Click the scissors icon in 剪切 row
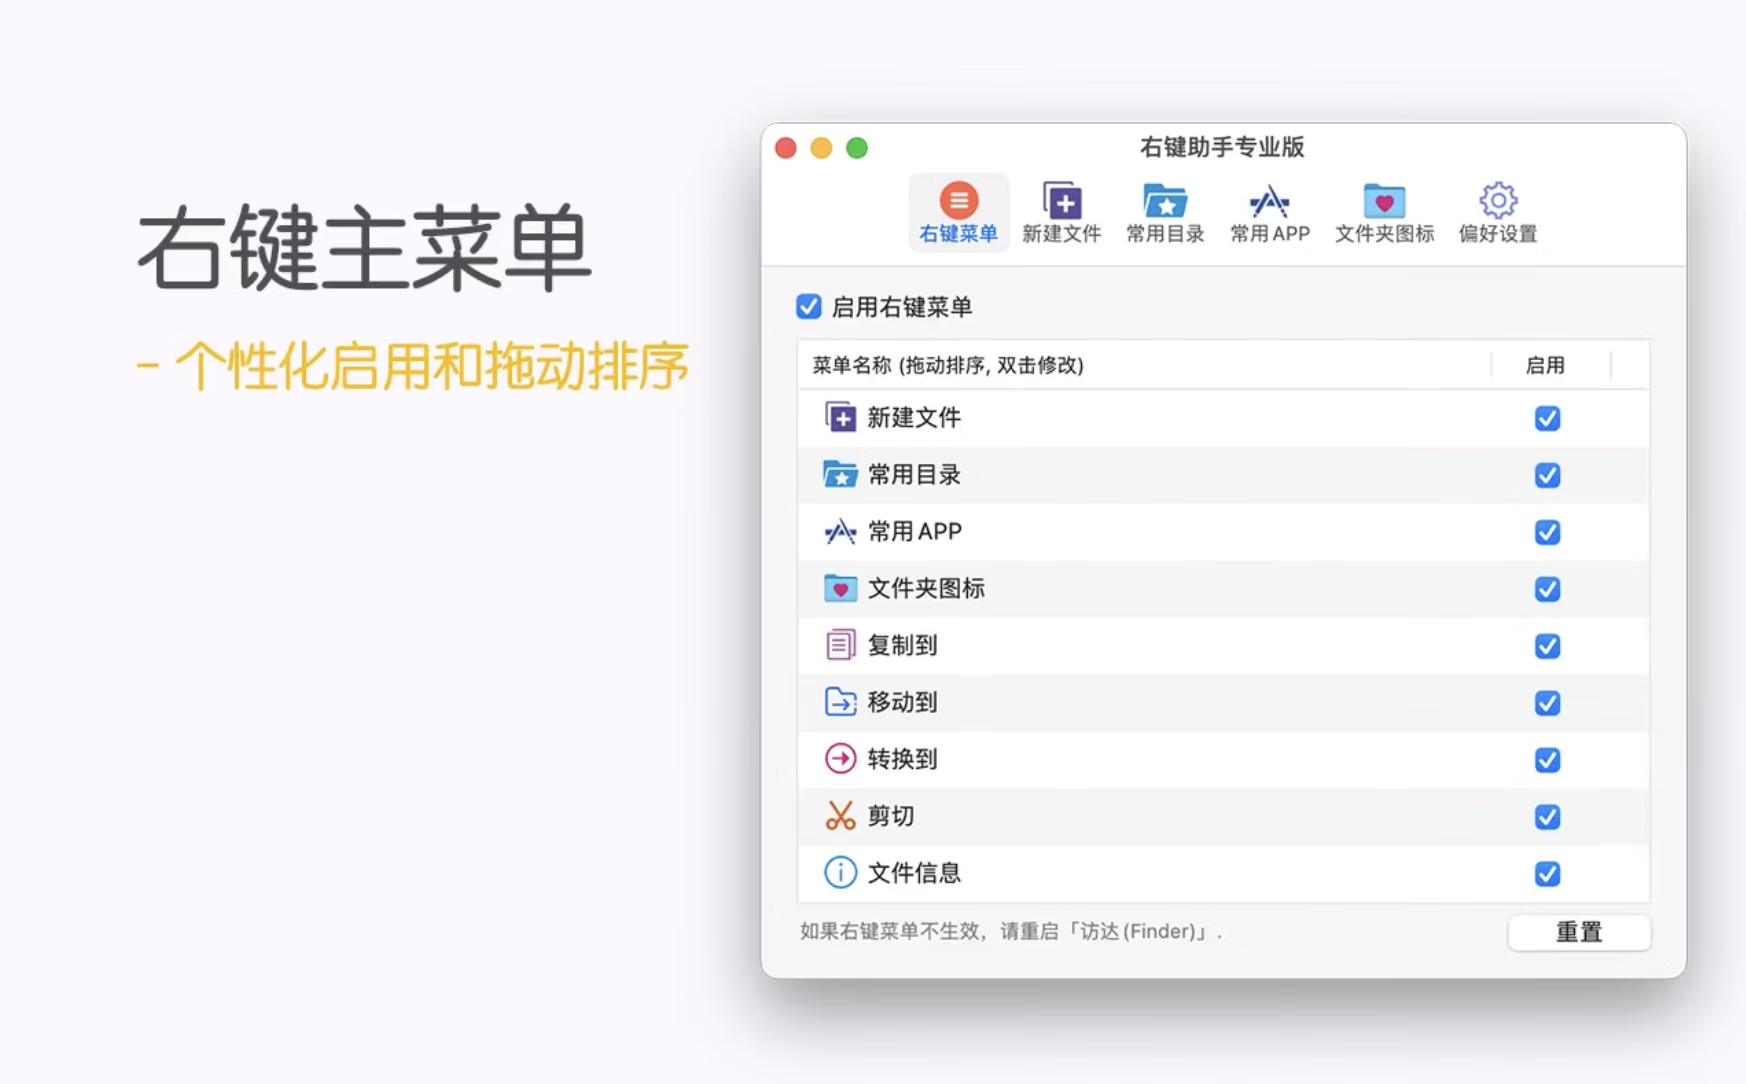This screenshot has height=1084, width=1746. click(840, 816)
